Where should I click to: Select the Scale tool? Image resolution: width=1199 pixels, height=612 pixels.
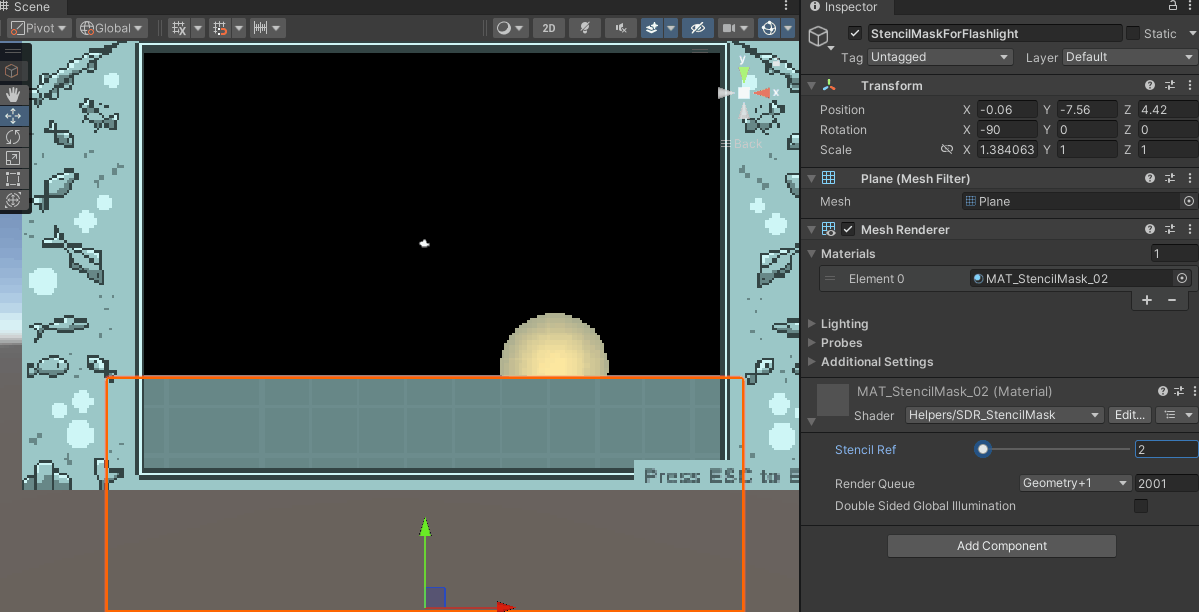[13, 158]
